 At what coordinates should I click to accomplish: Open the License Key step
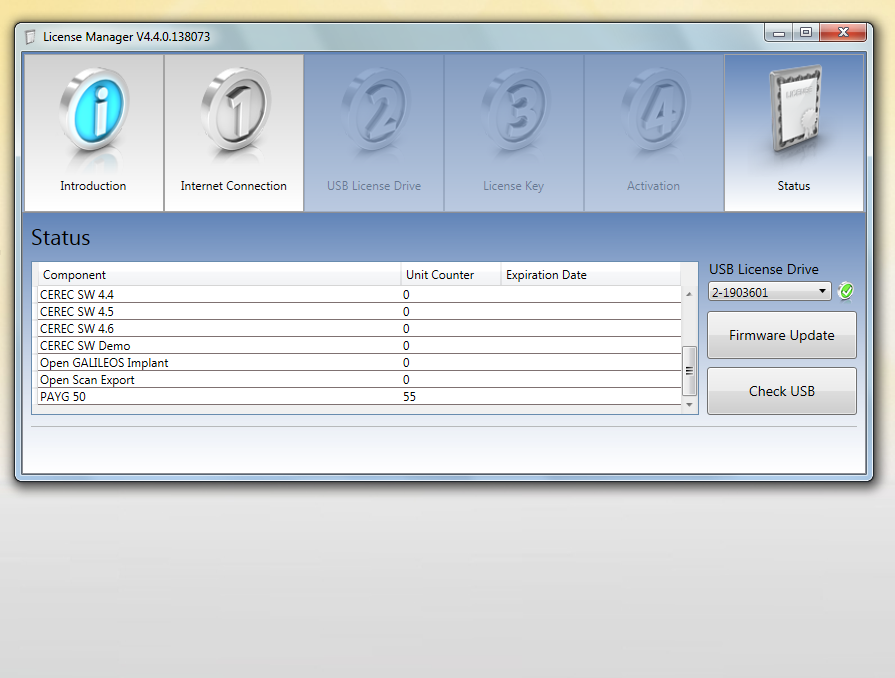tap(514, 132)
